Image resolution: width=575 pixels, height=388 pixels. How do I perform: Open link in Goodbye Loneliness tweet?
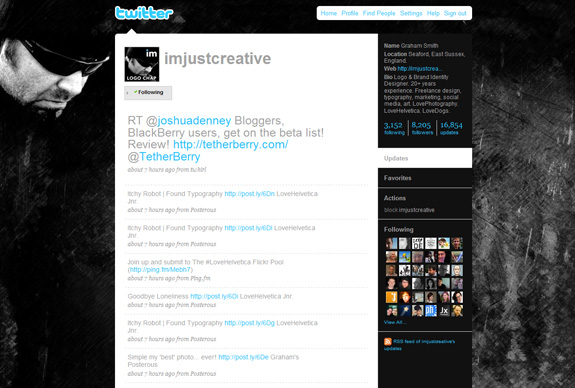[214, 296]
